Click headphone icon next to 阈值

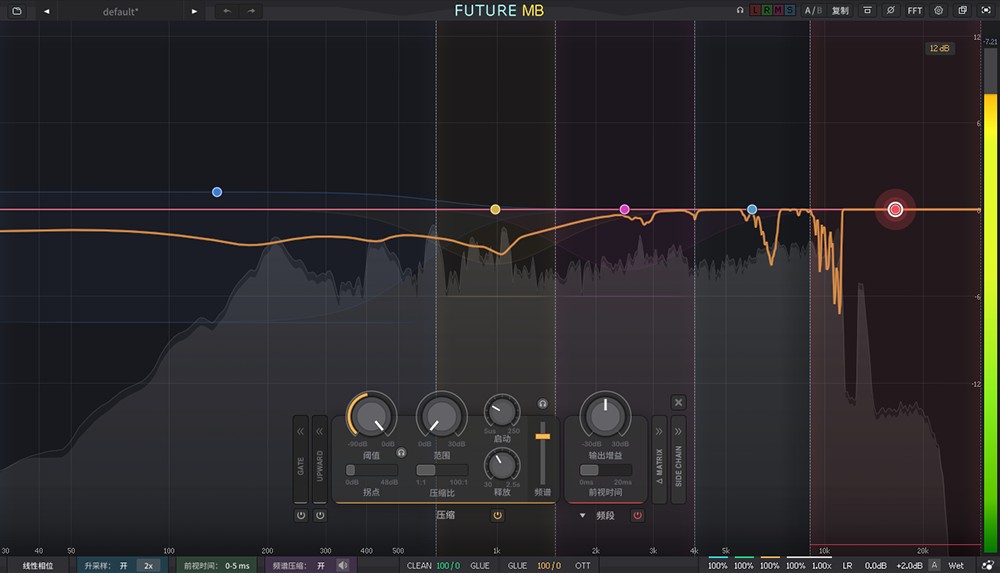[x=401, y=452]
